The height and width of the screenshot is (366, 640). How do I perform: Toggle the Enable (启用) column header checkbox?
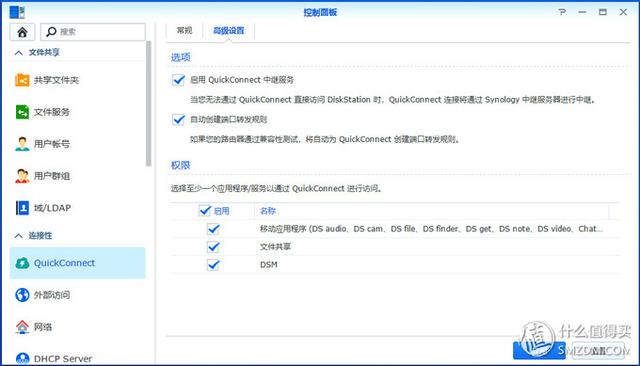204,211
